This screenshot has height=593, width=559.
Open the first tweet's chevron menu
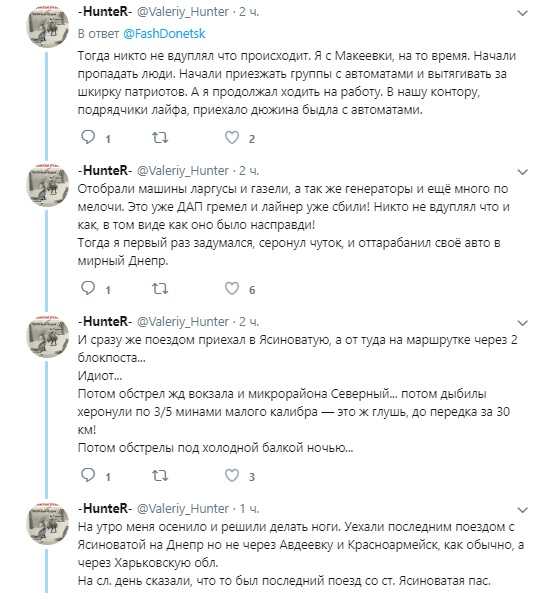click(x=522, y=13)
